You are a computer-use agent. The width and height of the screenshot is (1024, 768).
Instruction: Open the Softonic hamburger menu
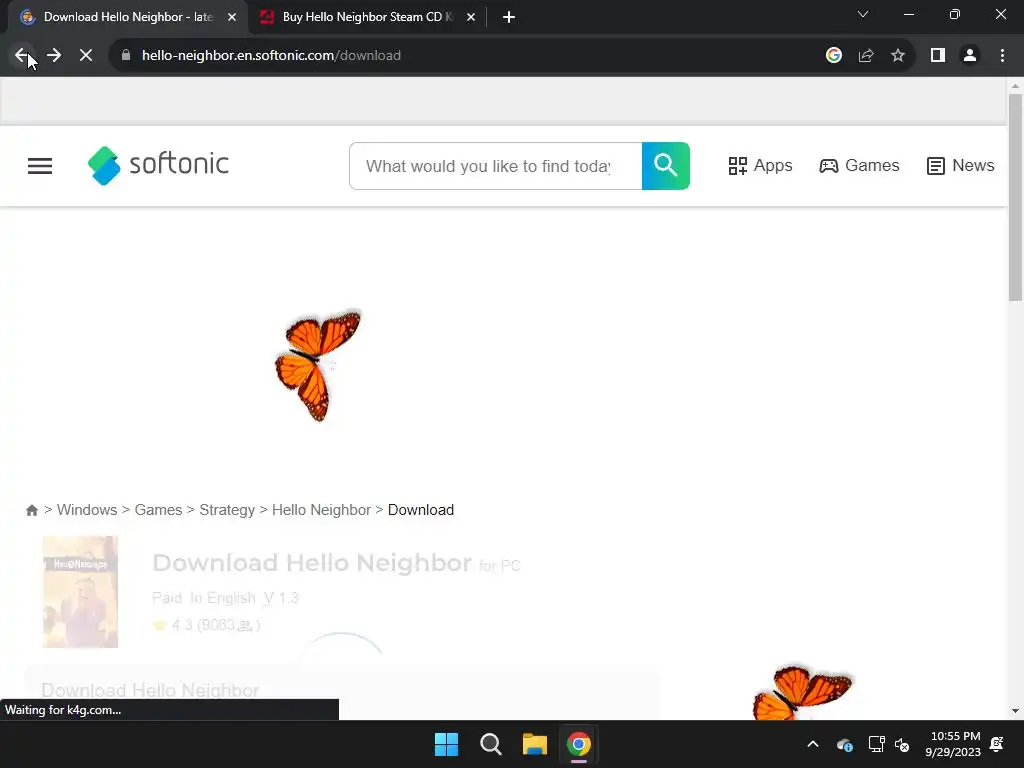click(x=40, y=166)
